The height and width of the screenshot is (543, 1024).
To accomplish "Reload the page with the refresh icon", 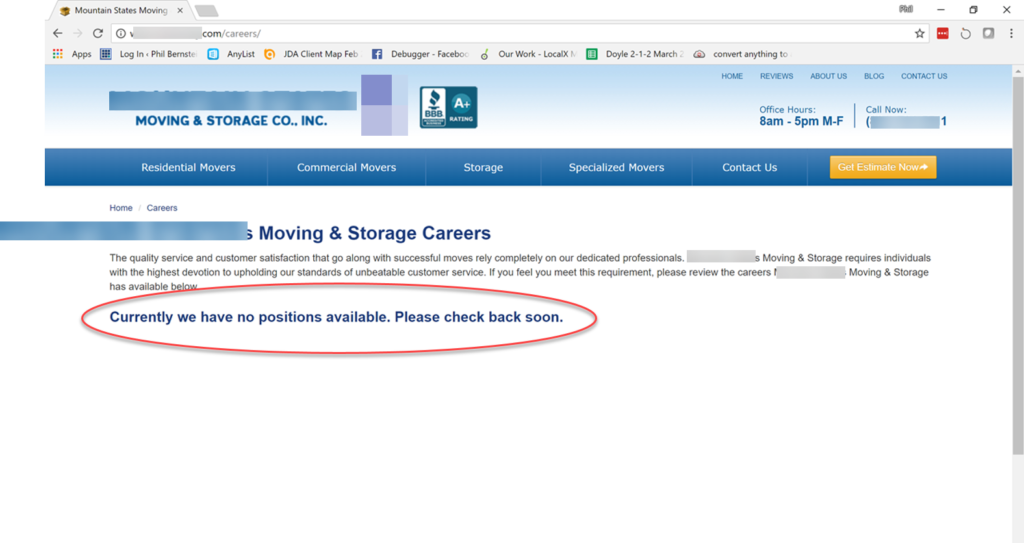I will (97, 33).
